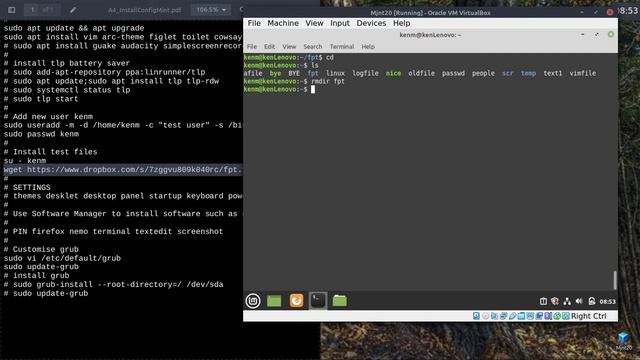The width and height of the screenshot is (640, 360).
Task: Minimize the inner terminal window
Action: (582, 35)
